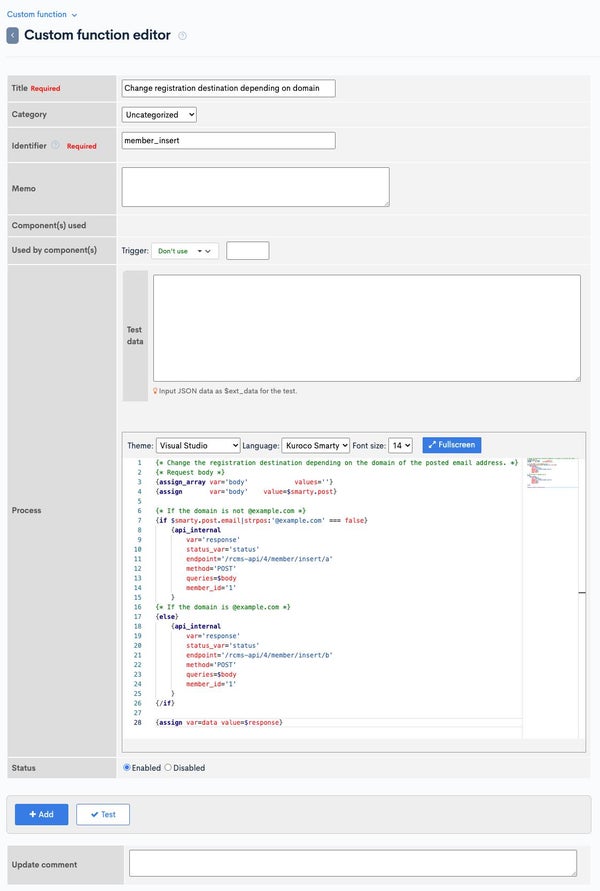Click the back arrow icon beside the page title
Screen dimensions: 600x891
point(12,35)
